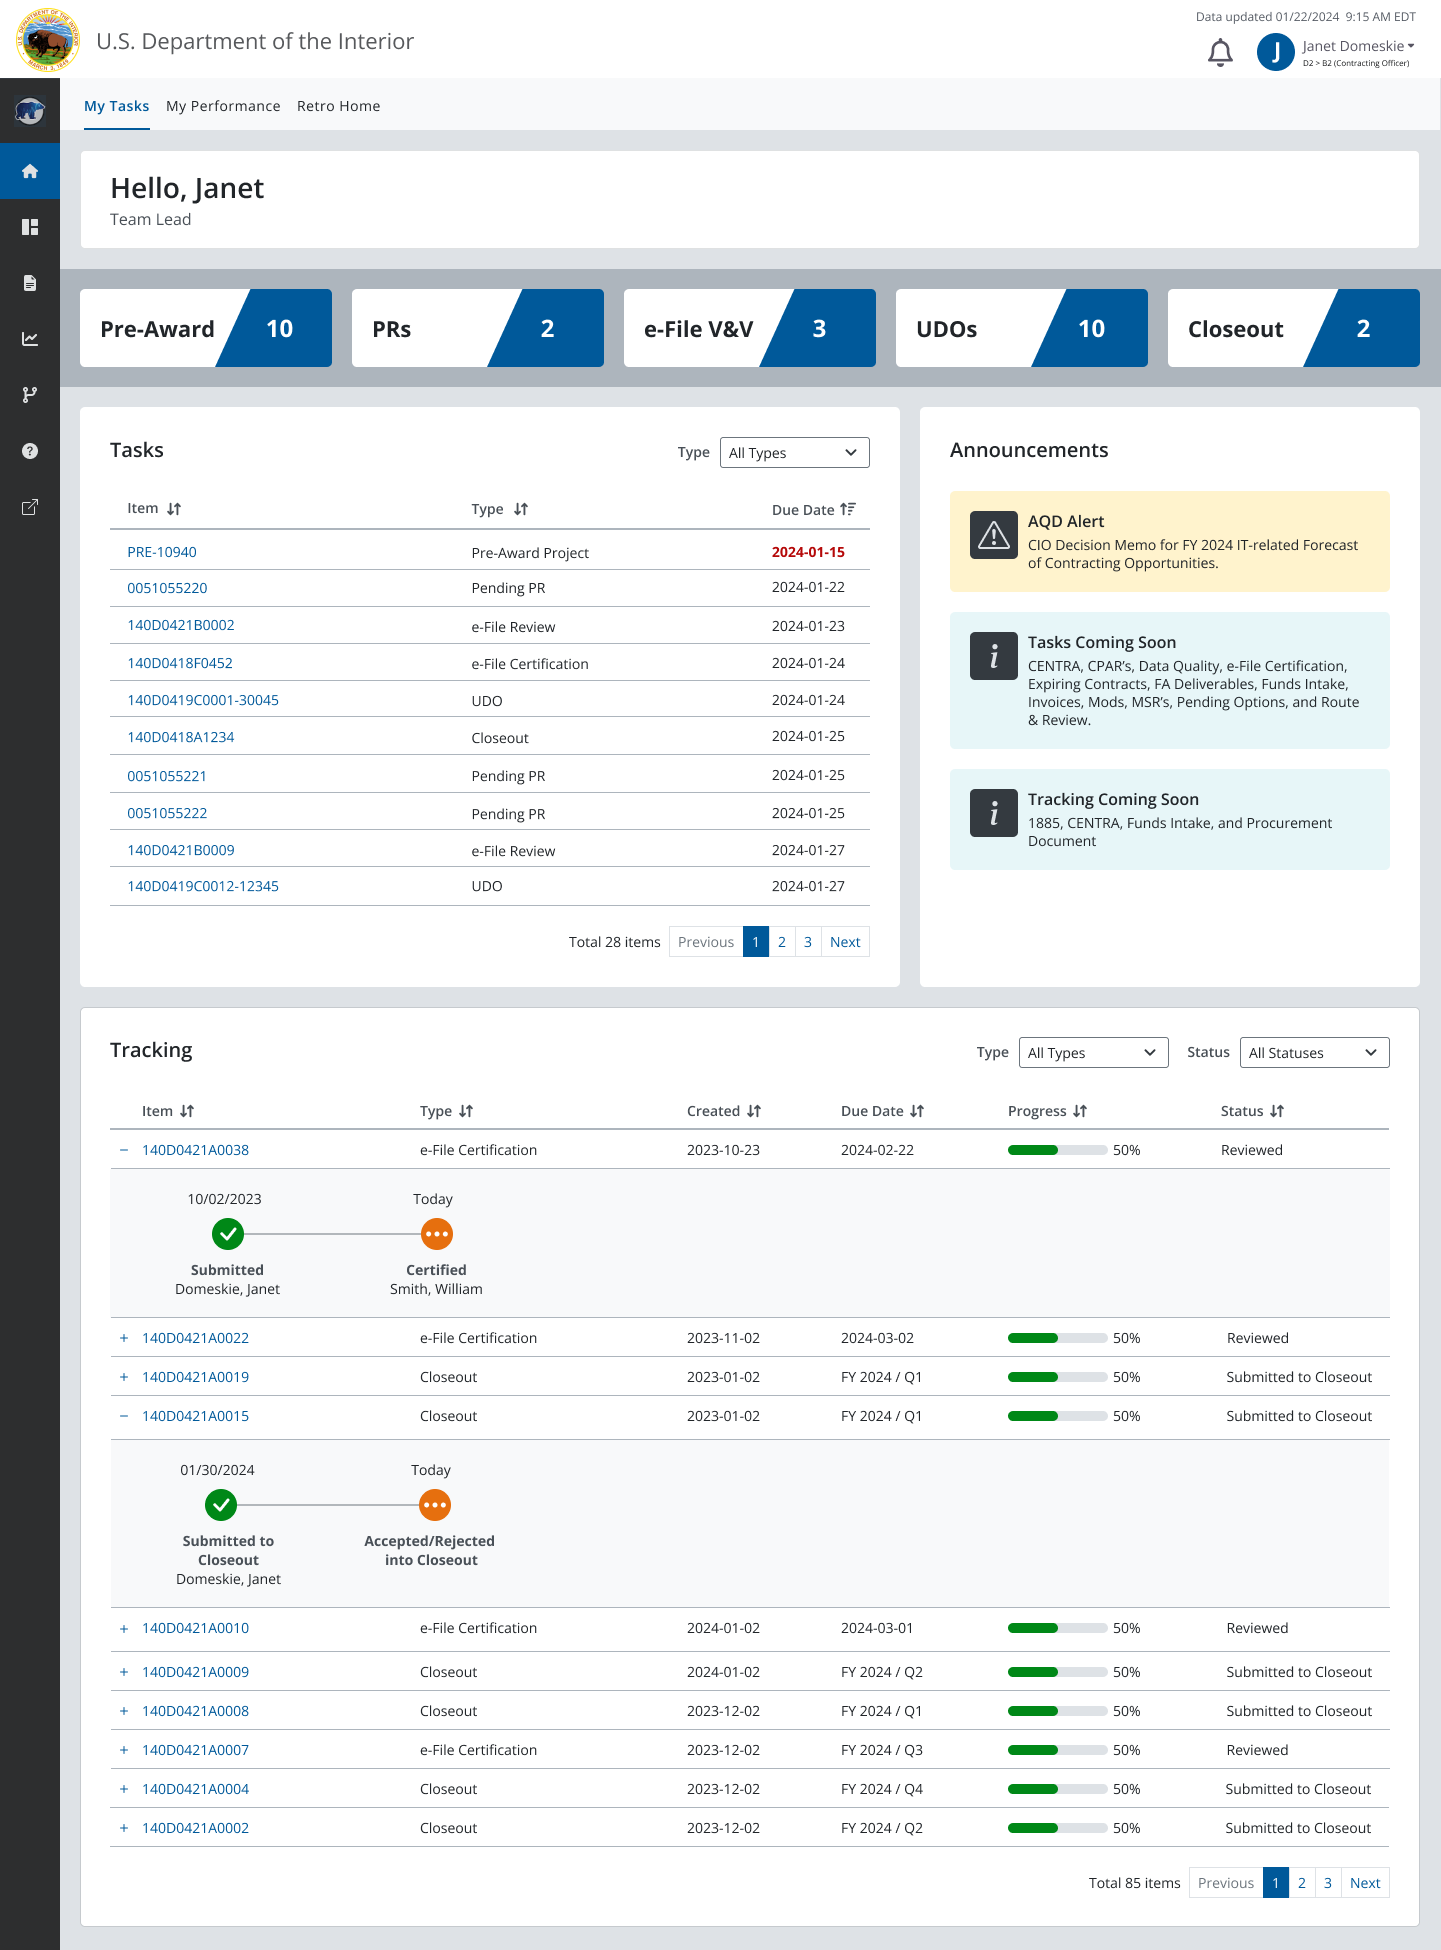Open the Closeout card
Screen dimensions: 1441x1950
(1294, 328)
